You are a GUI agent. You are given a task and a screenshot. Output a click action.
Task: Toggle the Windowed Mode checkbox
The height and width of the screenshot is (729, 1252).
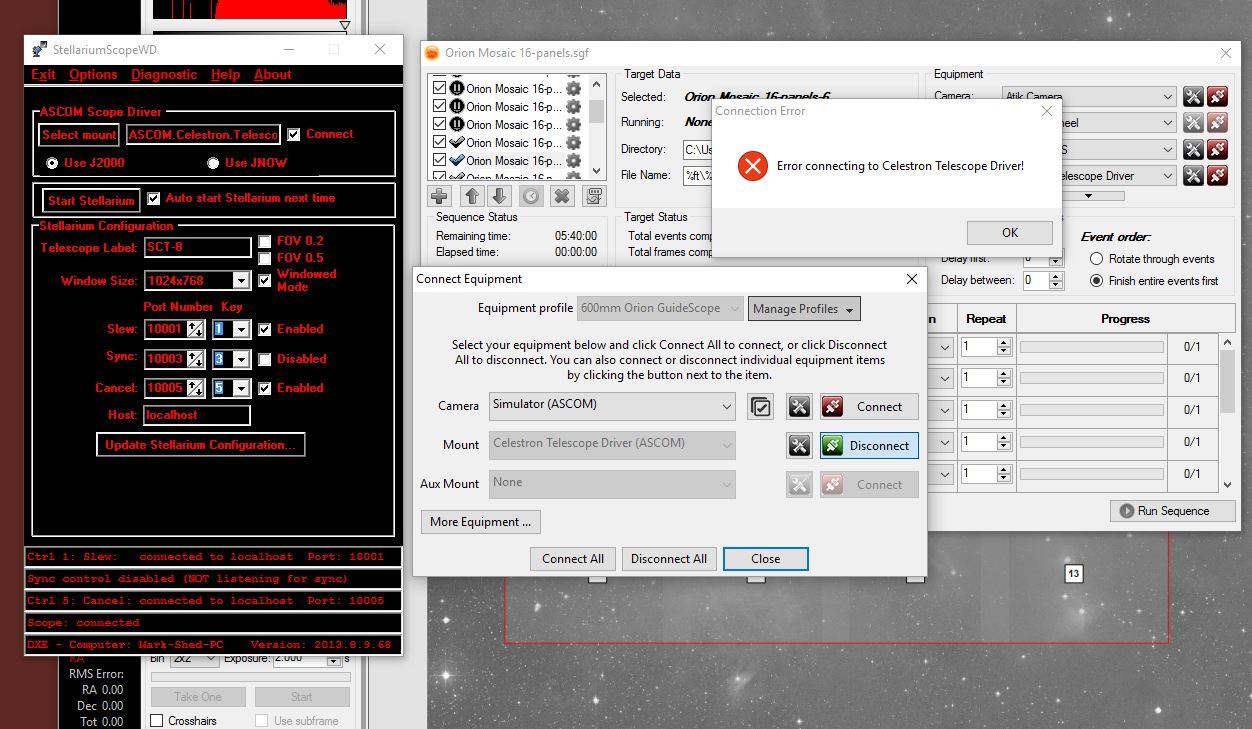pos(265,280)
